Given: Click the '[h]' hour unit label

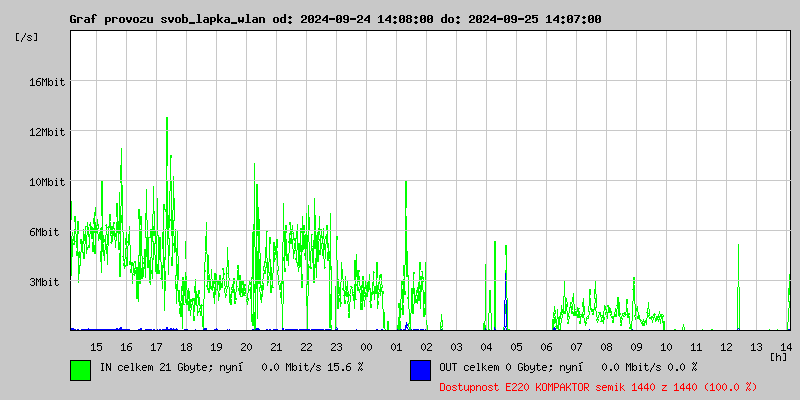Looking at the screenshot, I should (x=779, y=357).
